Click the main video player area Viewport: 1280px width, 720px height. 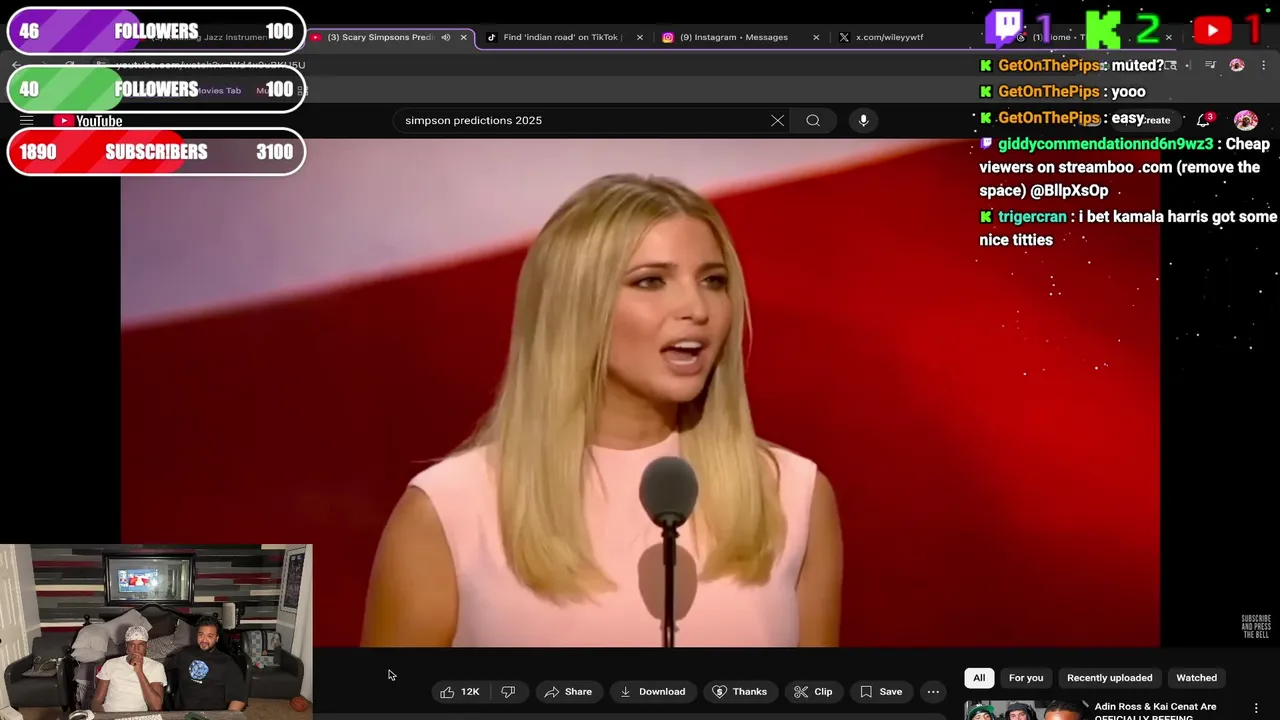click(x=640, y=393)
